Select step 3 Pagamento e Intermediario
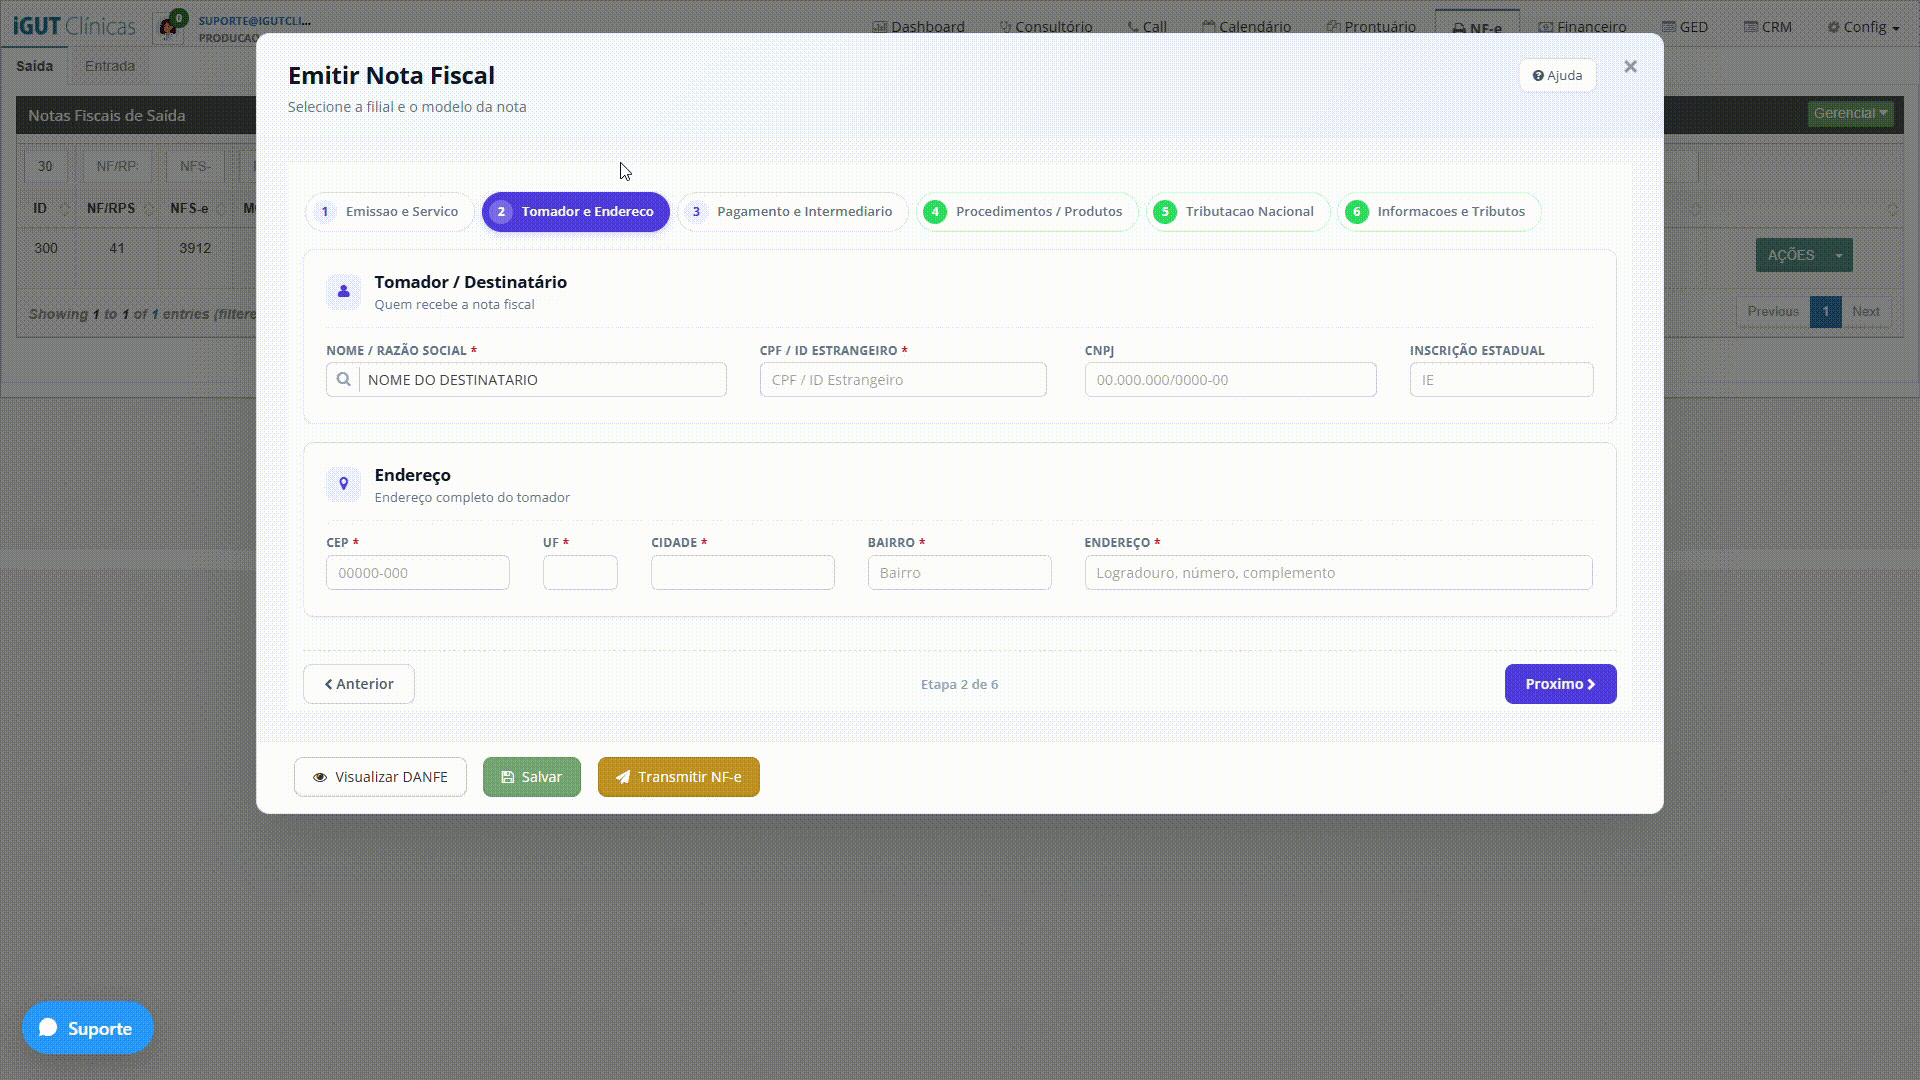 (x=793, y=212)
